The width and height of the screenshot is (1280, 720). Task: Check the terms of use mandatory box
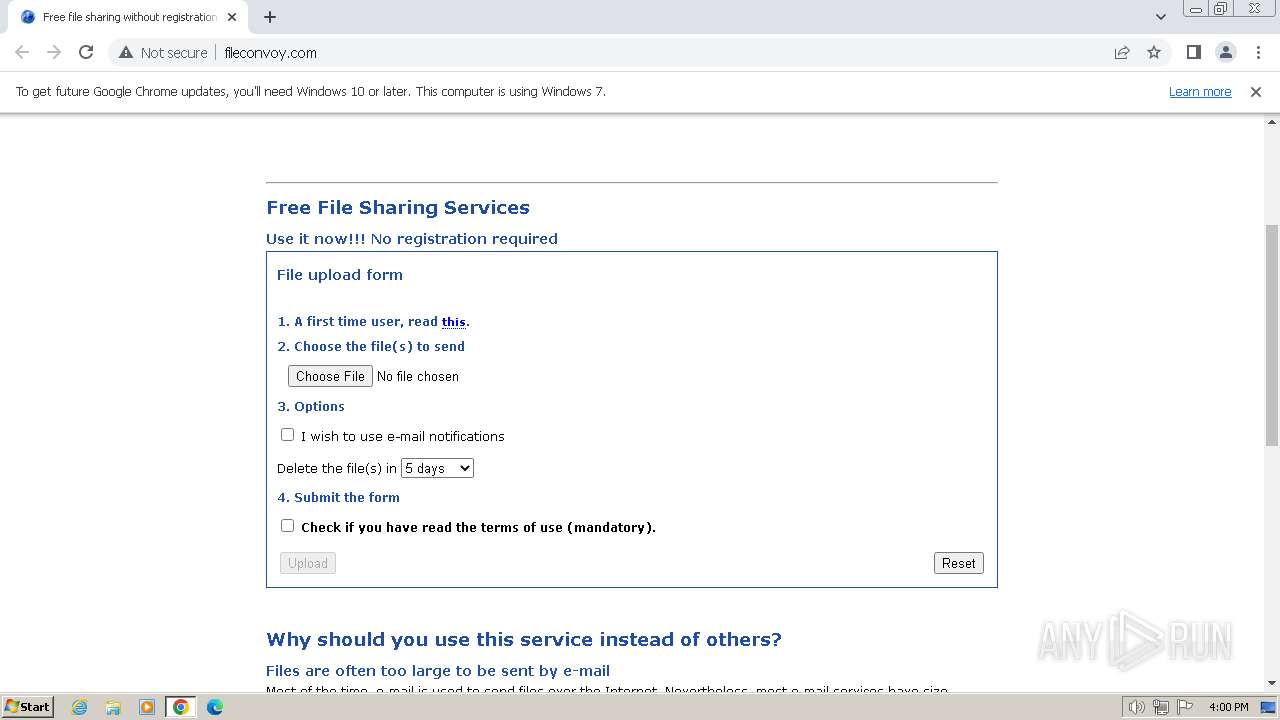(288, 526)
